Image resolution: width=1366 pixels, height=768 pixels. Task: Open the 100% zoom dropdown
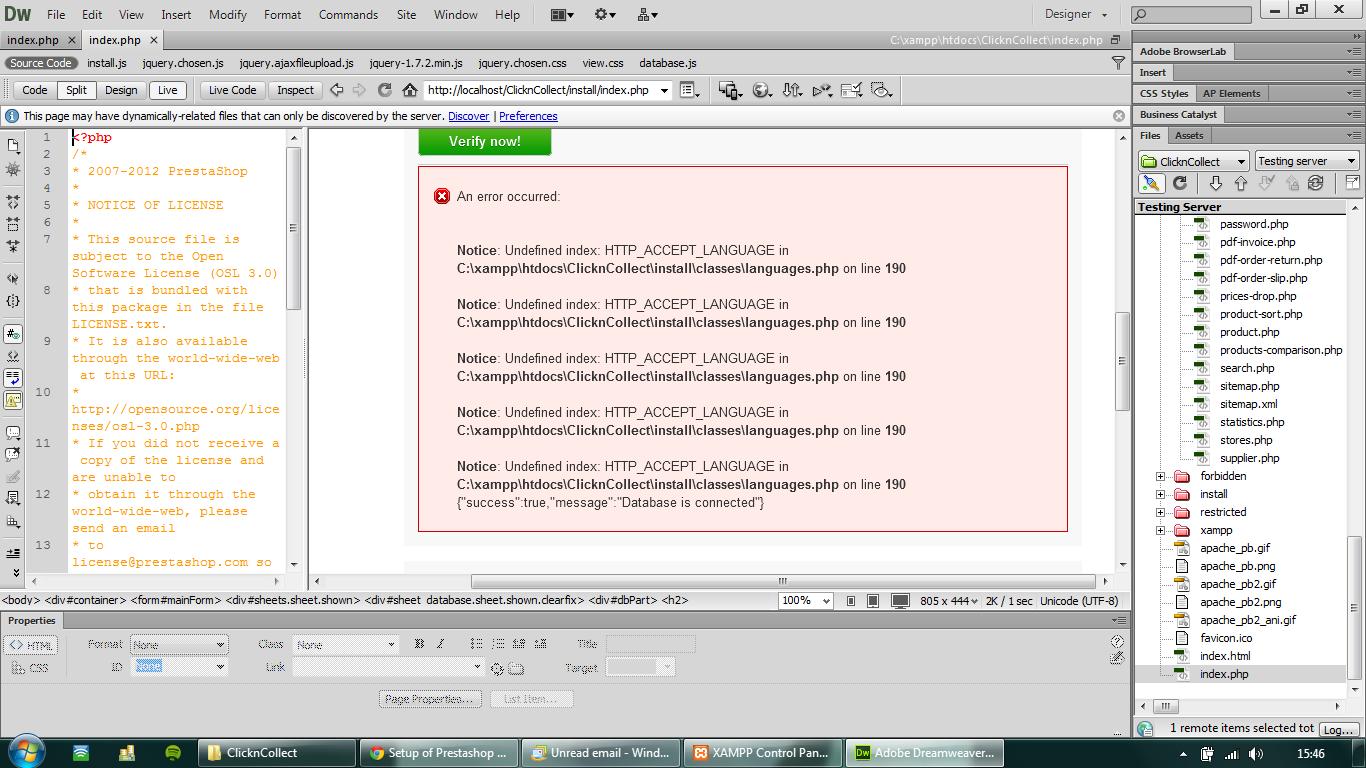pos(806,601)
